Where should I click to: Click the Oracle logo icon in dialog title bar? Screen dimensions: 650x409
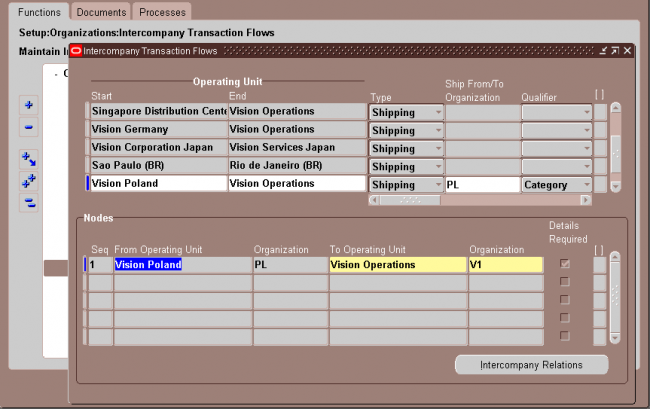[76, 51]
